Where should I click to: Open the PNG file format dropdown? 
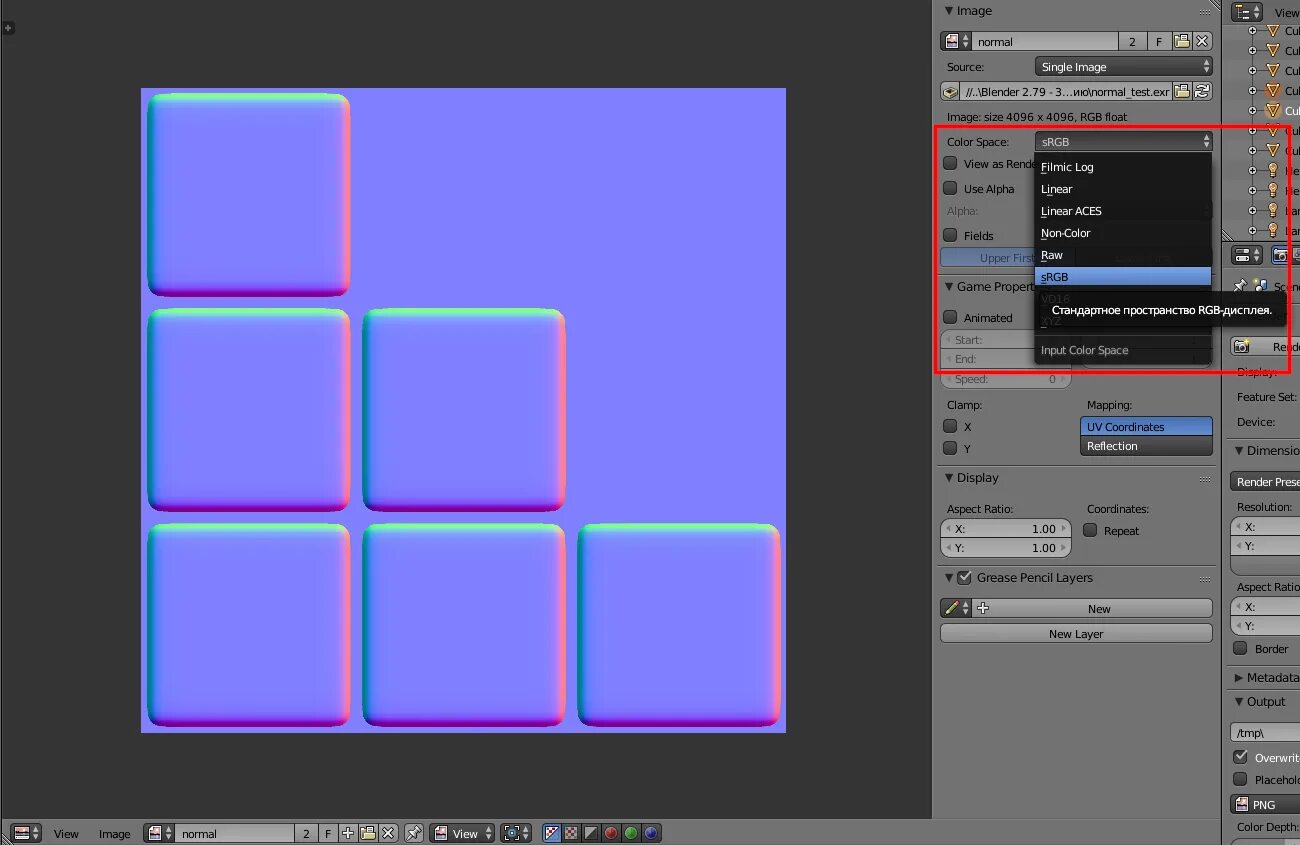tap(1265, 804)
